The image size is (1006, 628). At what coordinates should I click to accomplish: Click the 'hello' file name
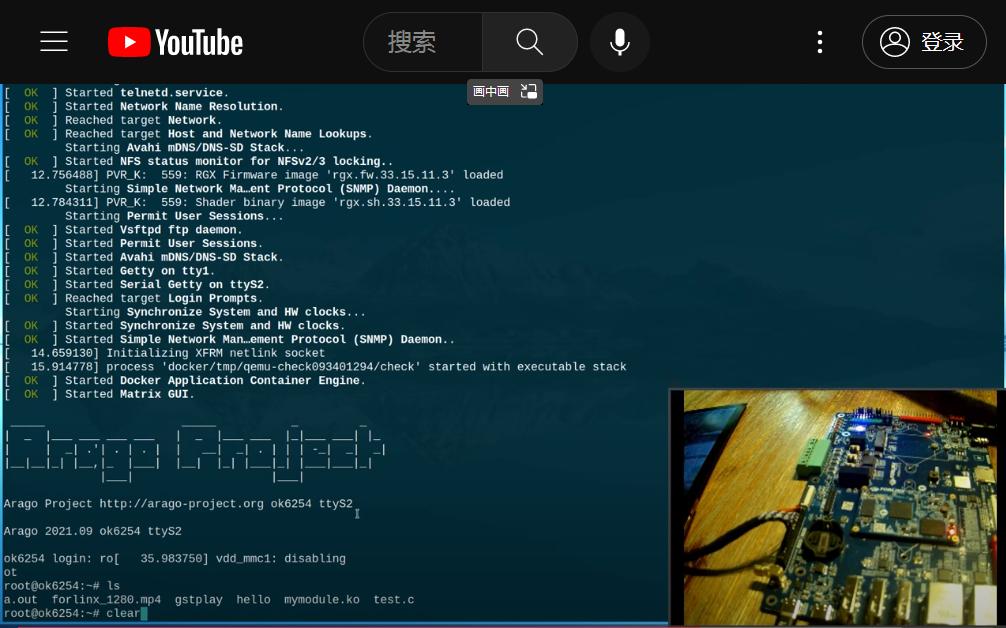[x=253, y=600]
